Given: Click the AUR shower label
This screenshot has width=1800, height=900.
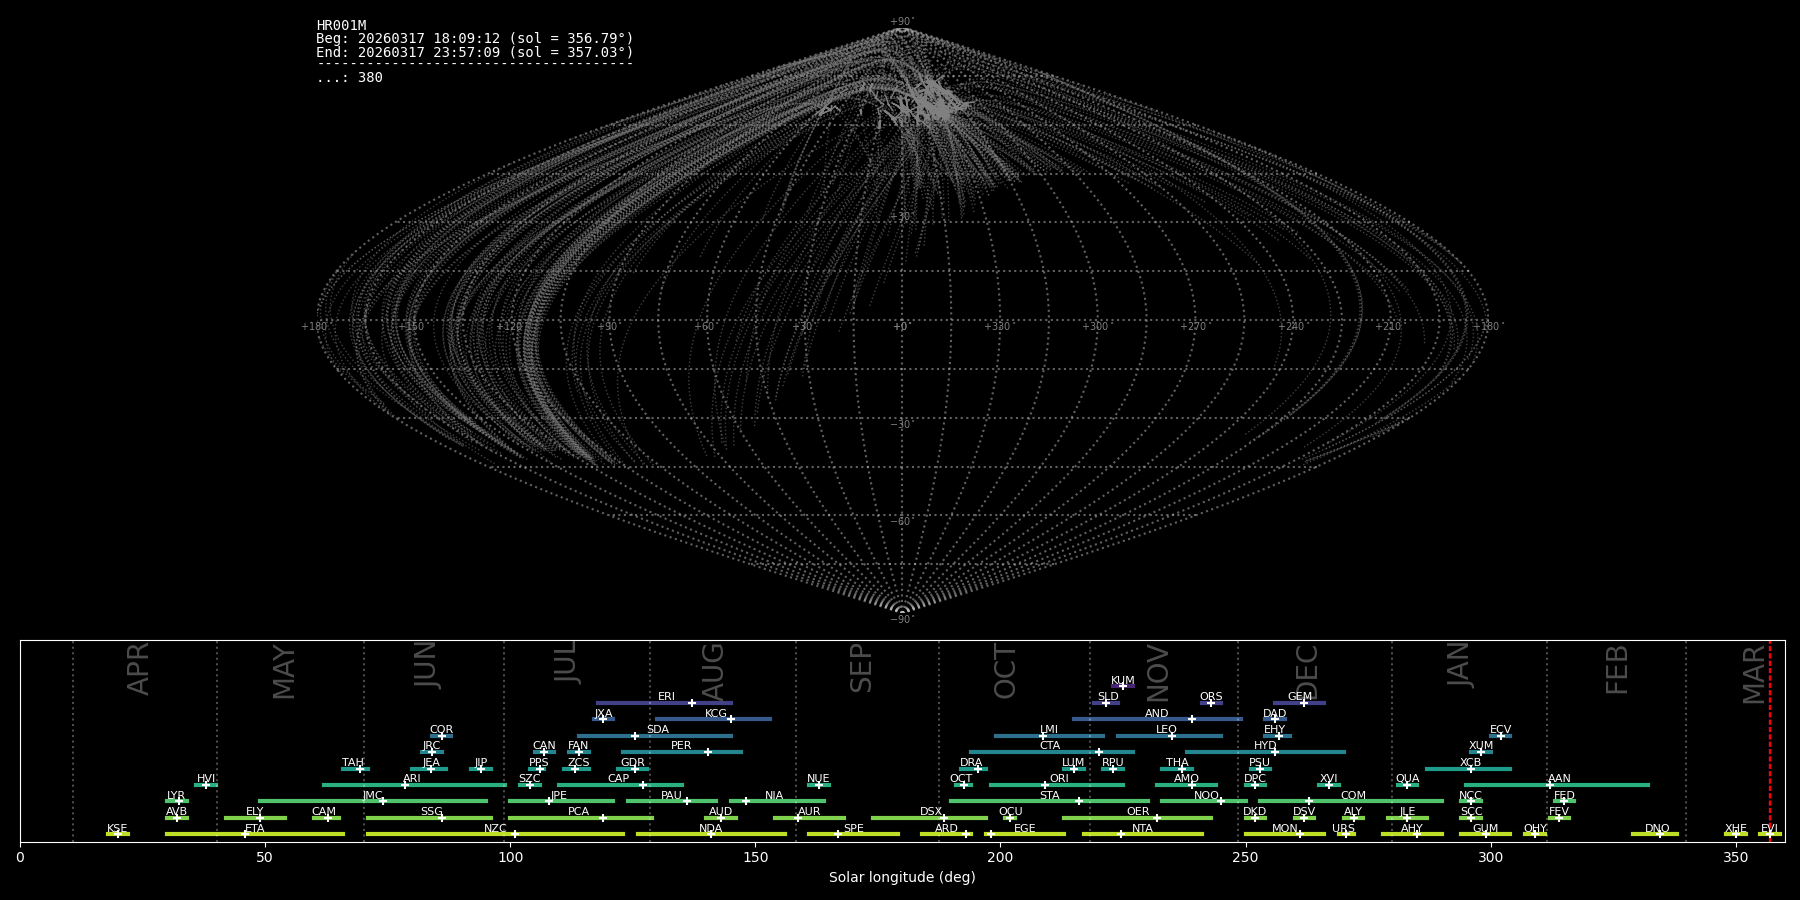Looking at the screenshot, I should click(x=809, y=812).
